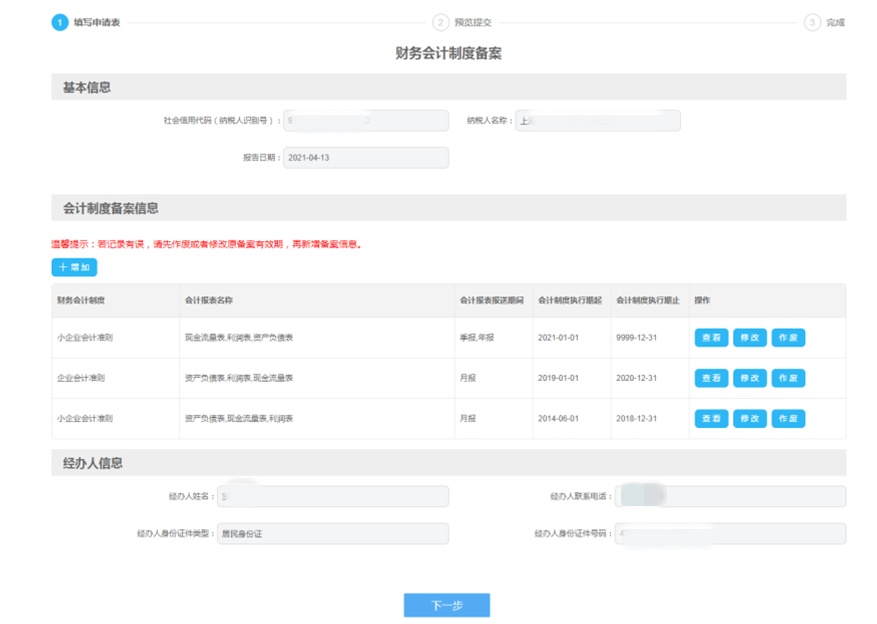
Task: Focus the 经办人联系电话 field
Action: pos(730,497)
